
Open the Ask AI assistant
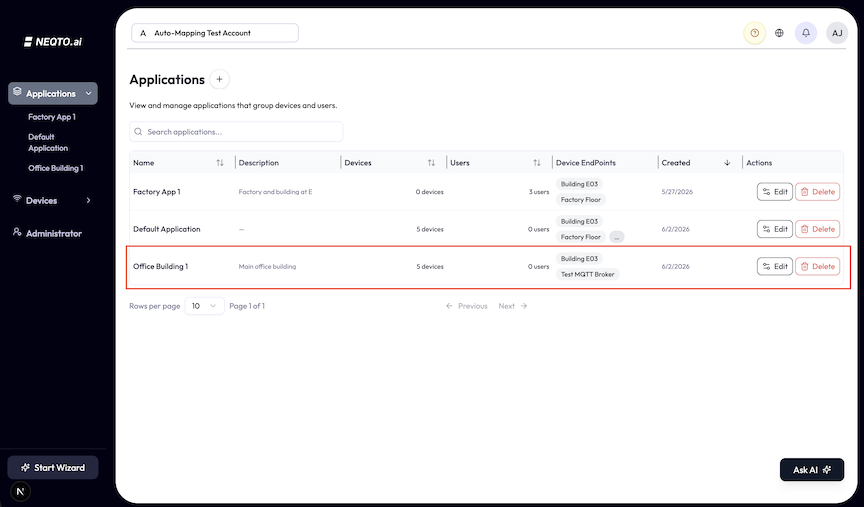click(x=812, y=470)
